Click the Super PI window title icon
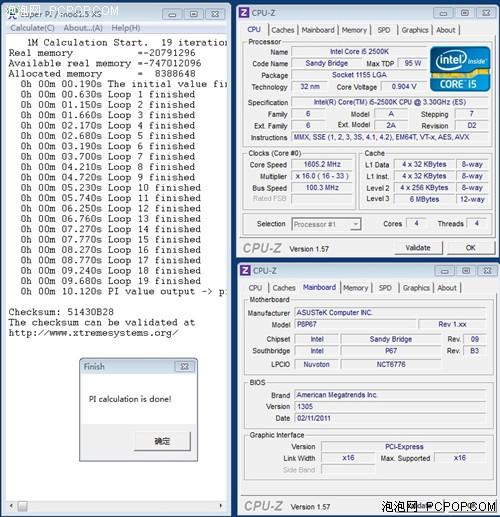This screenshot has width=500, height=517. tap(12, 13)
